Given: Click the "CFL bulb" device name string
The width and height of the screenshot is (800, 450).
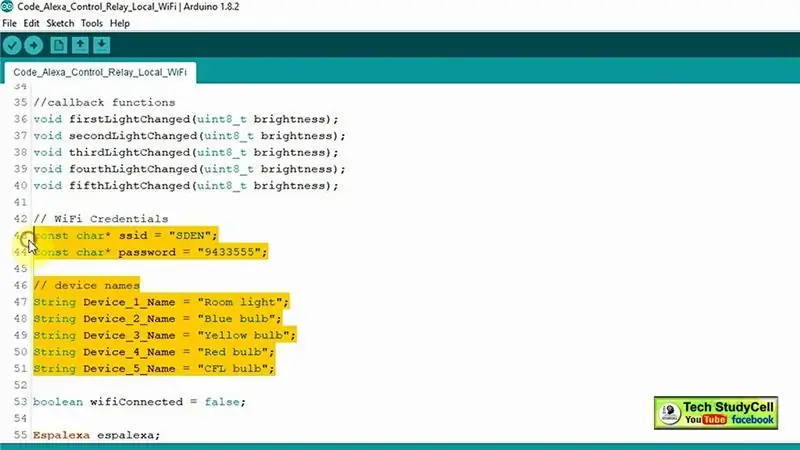Looking at the screenshot, I should click(233, 368).
